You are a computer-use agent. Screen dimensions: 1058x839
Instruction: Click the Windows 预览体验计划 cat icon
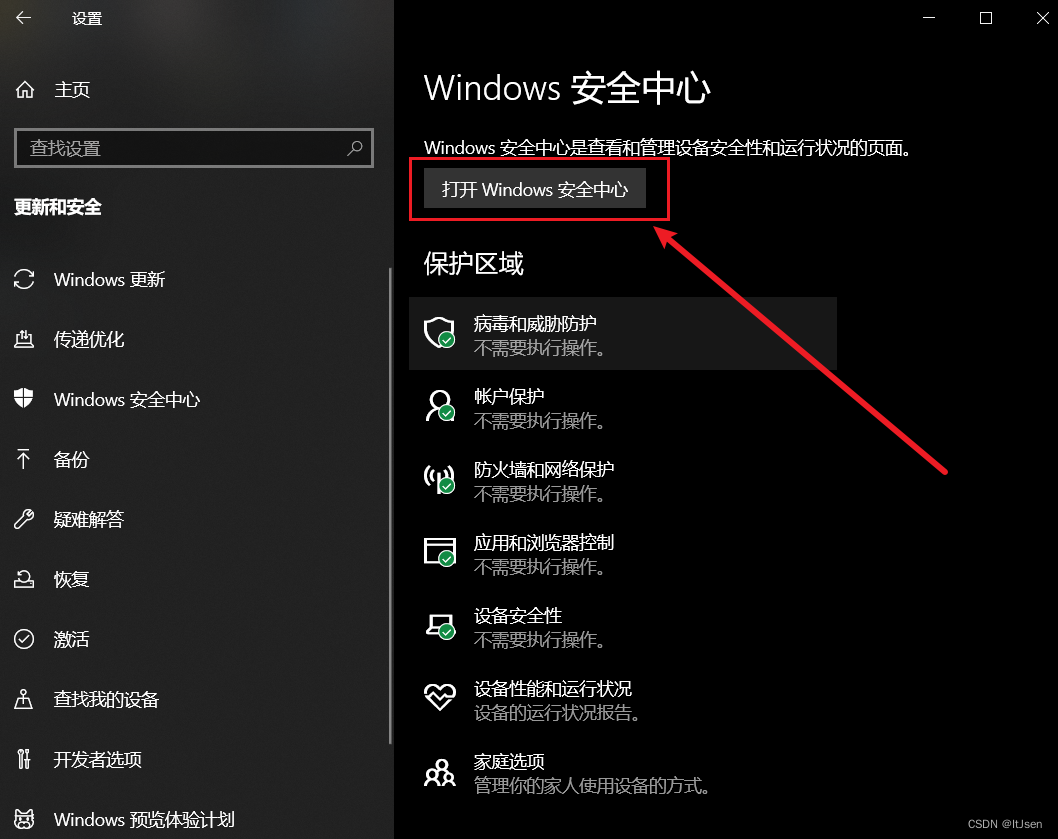tap(24, 819)
